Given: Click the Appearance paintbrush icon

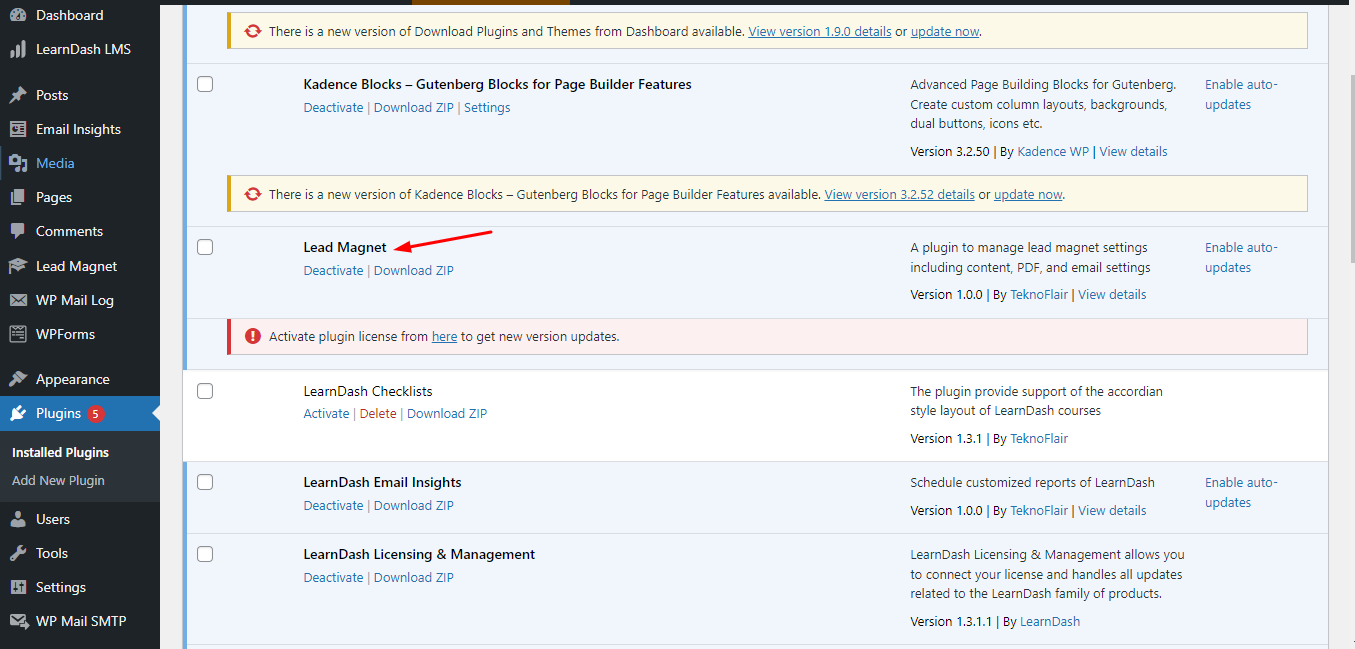Looking at the screenshot, I should 18,379.
